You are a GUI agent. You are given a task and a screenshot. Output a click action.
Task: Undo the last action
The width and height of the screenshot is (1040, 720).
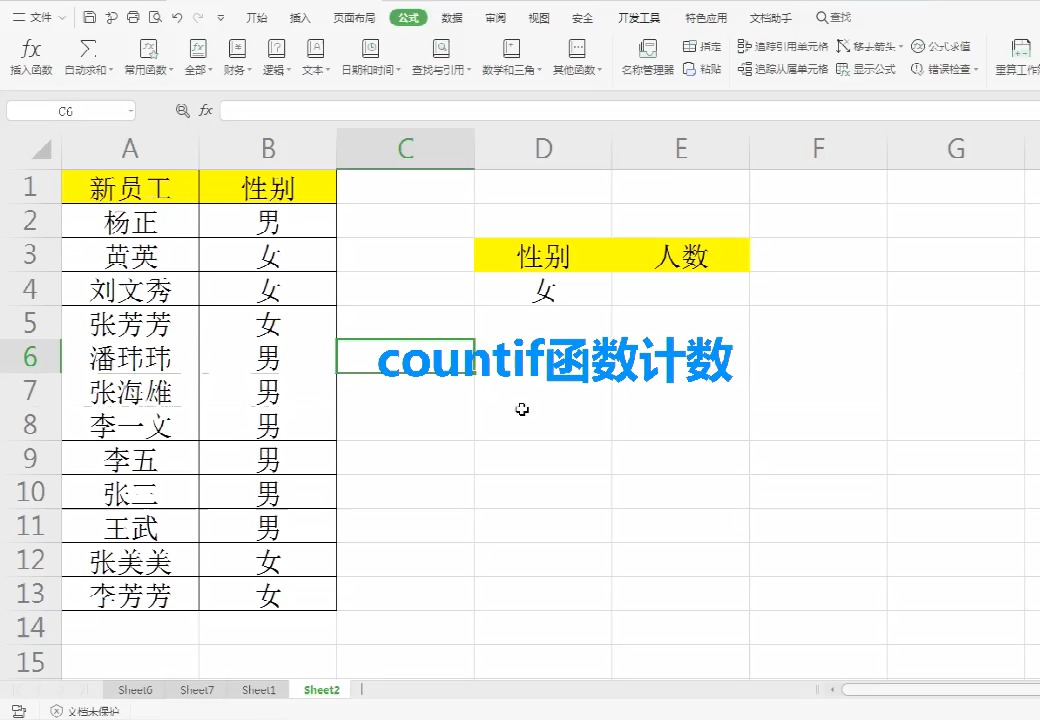click(177, 17)
